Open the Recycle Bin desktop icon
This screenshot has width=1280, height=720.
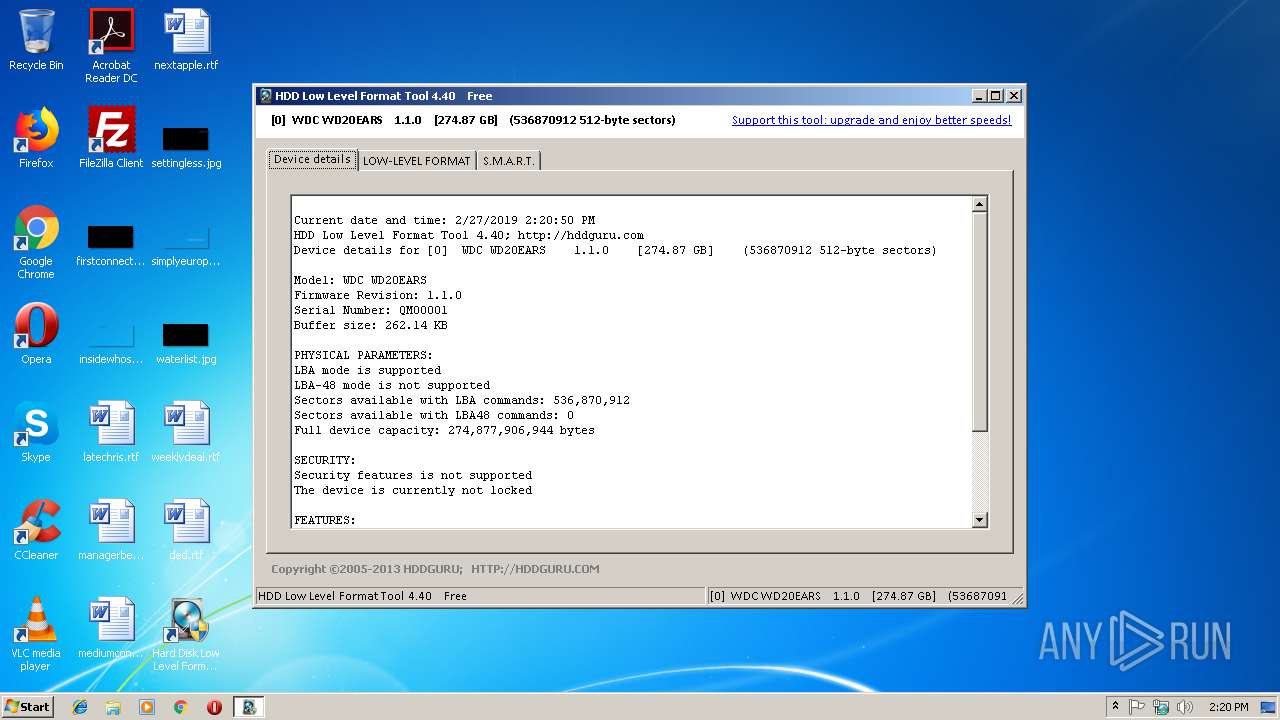[x=36, y=40]
